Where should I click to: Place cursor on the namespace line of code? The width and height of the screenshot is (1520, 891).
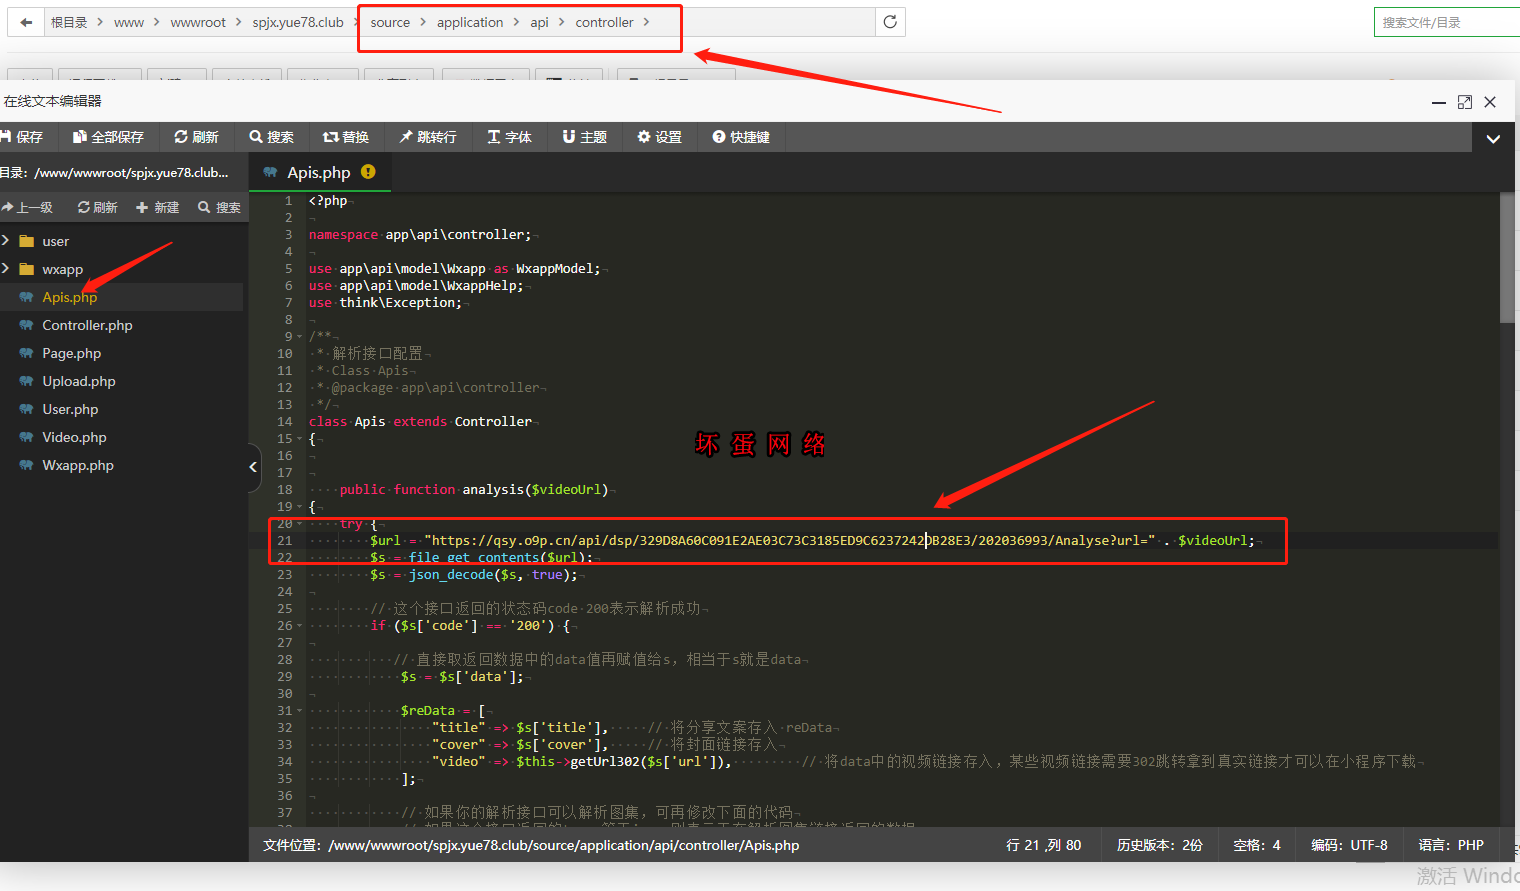(420, 234)
